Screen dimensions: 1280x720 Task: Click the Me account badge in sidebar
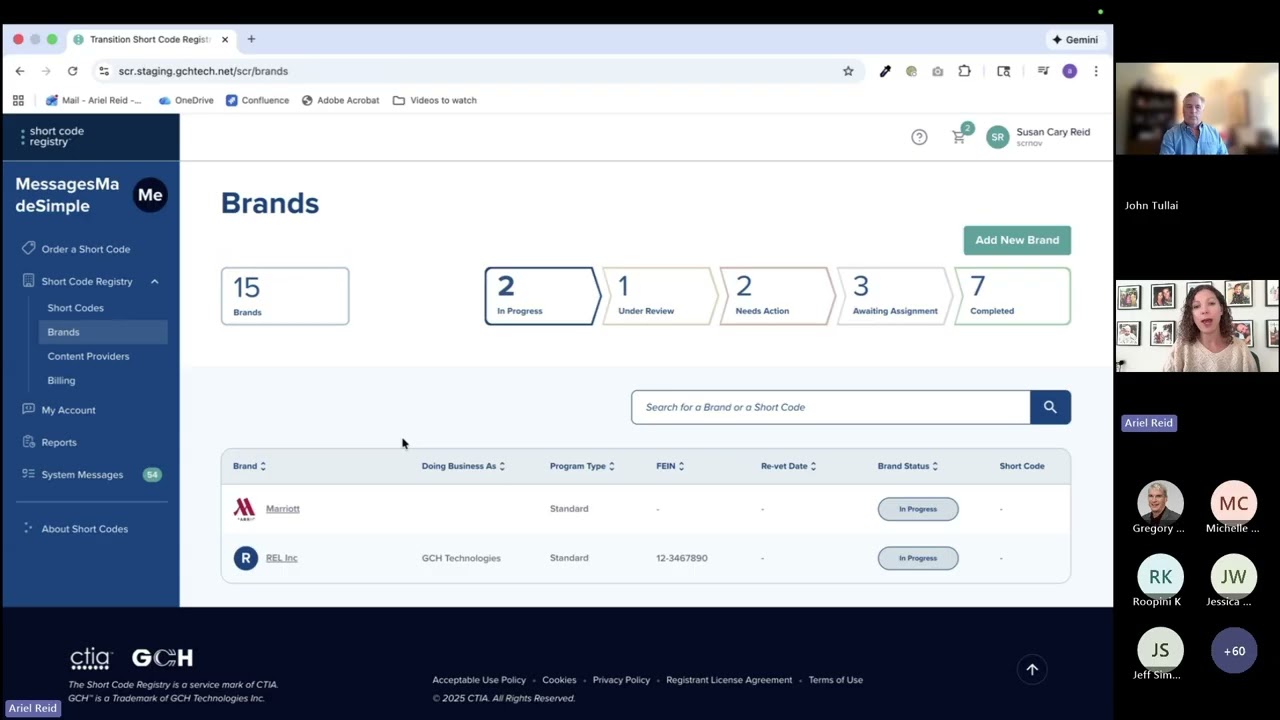click(x=150, y=195)
